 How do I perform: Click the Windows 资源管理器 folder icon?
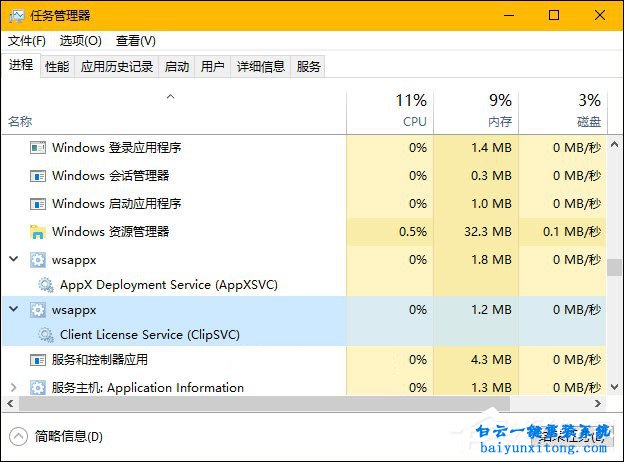[38, 232]
